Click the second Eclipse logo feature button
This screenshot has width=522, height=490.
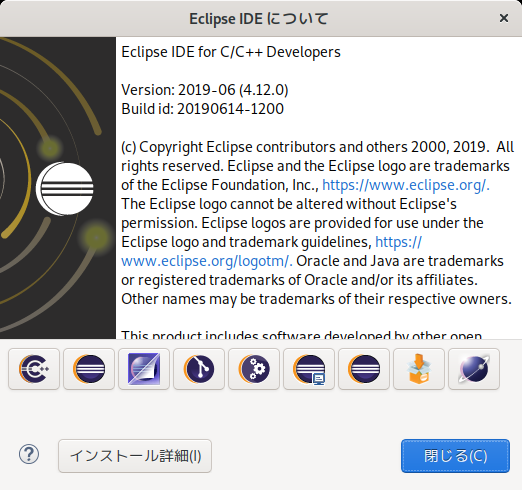coord(89,369)
